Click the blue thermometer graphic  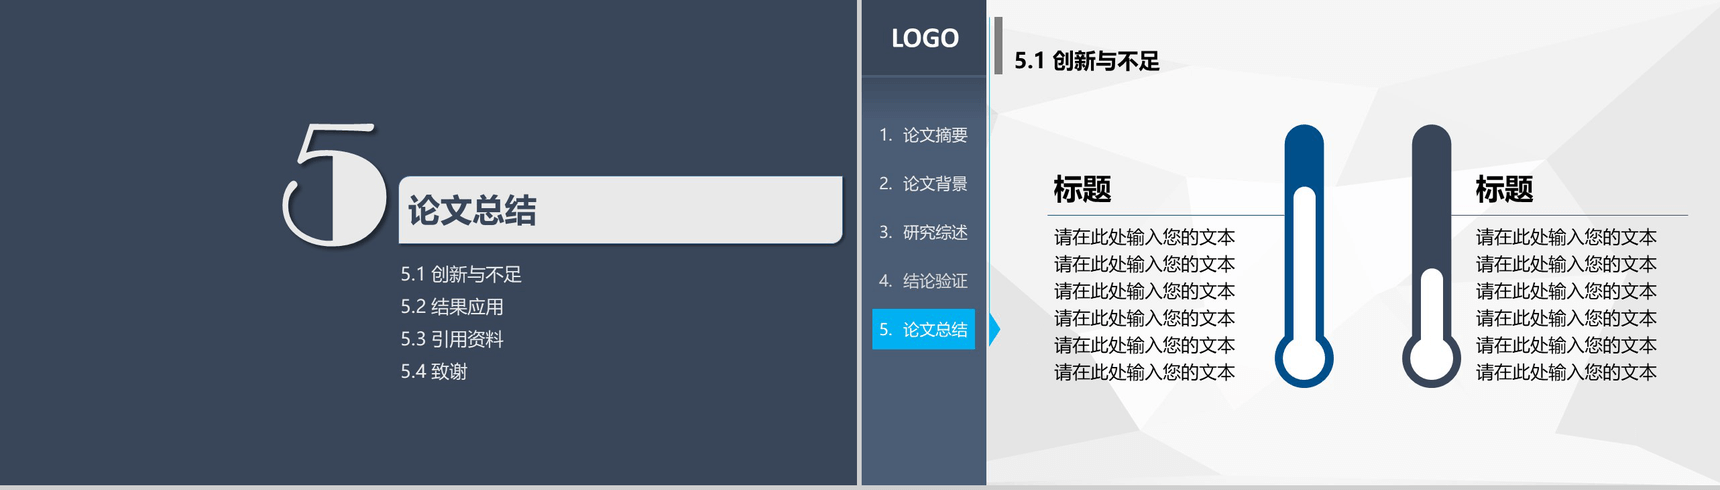pos(1303,256)
